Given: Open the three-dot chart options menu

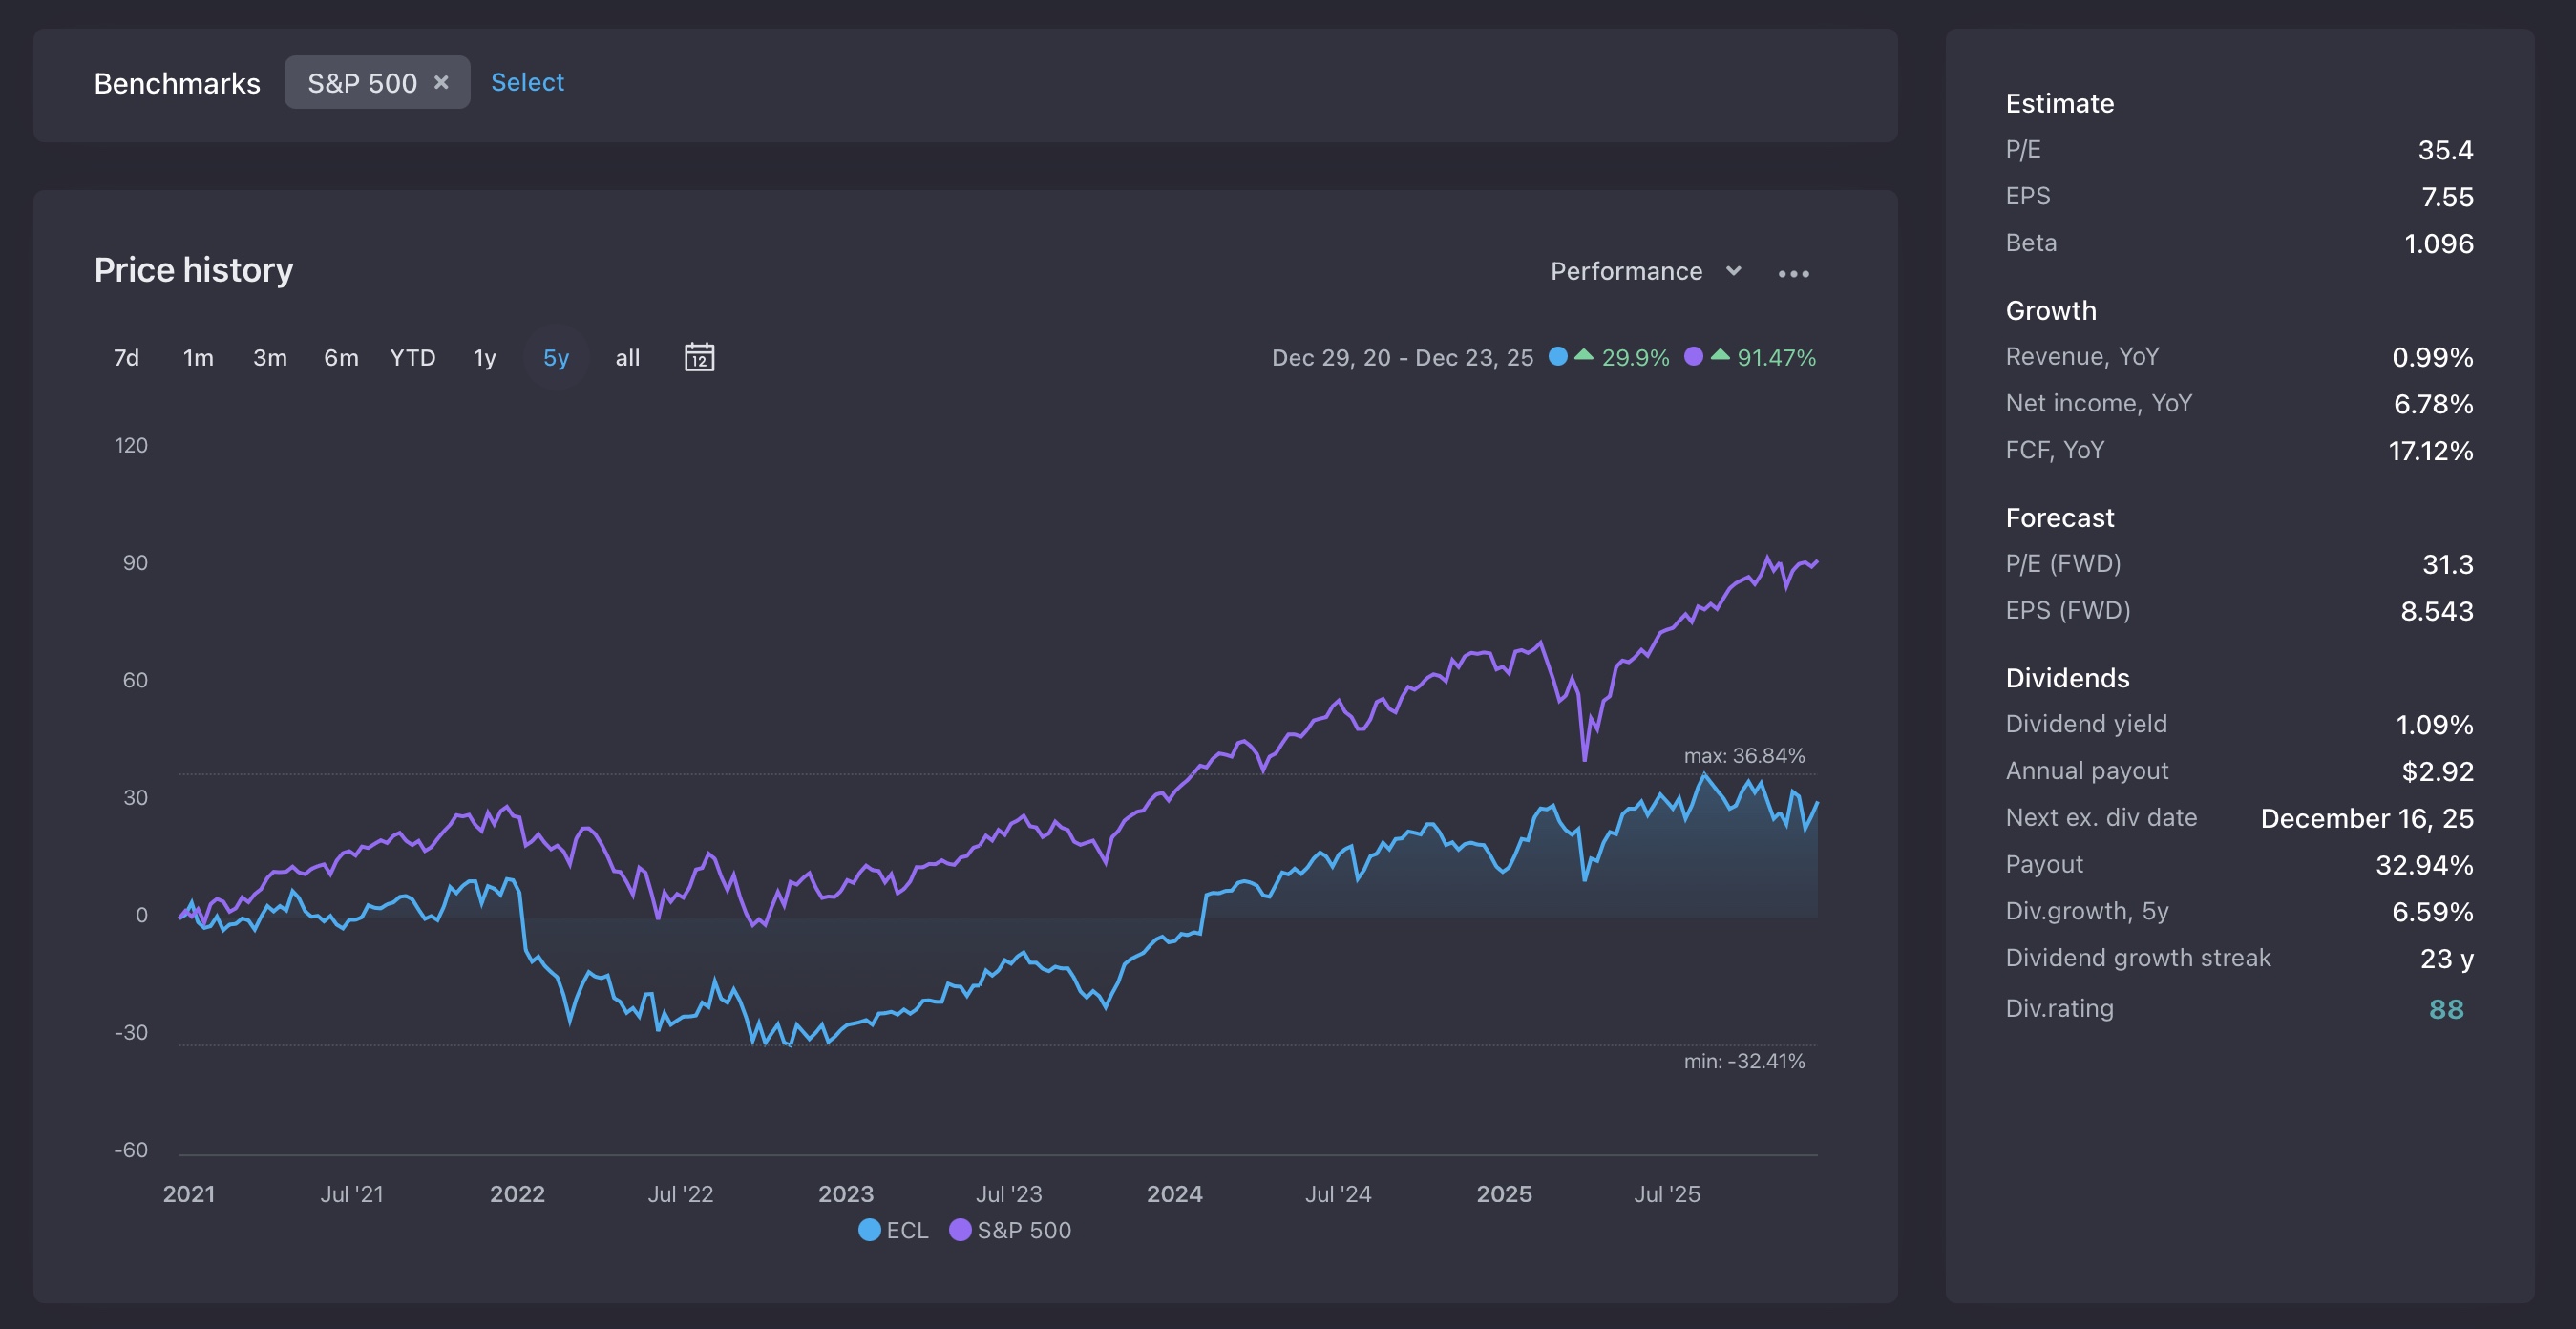Looking at the screenshot, I should click(1793, 273).
